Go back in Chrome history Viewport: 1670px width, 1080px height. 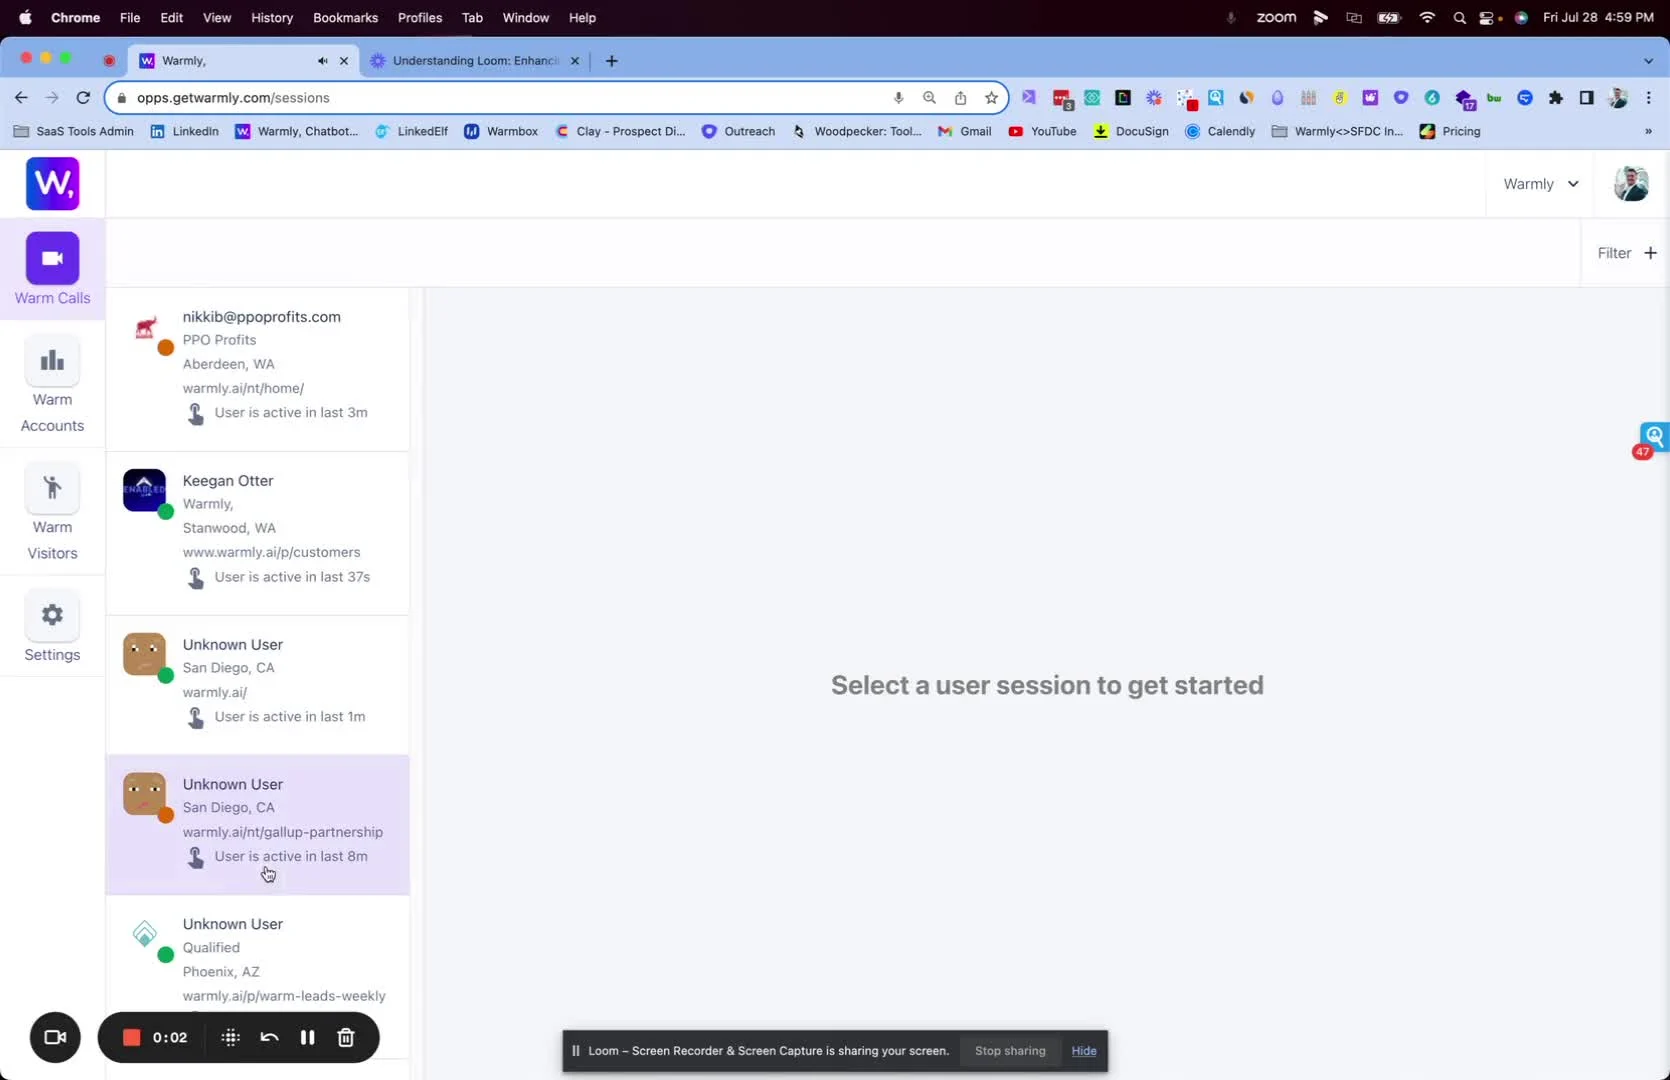click(21, 97)
